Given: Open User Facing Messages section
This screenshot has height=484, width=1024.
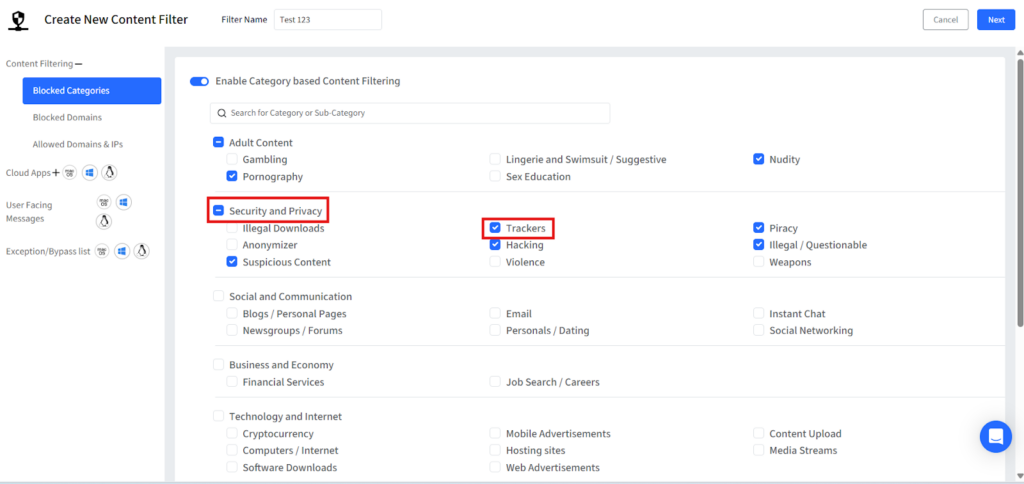Looking at the screenshot, I should pyautogui.click(x=29, y=212).
